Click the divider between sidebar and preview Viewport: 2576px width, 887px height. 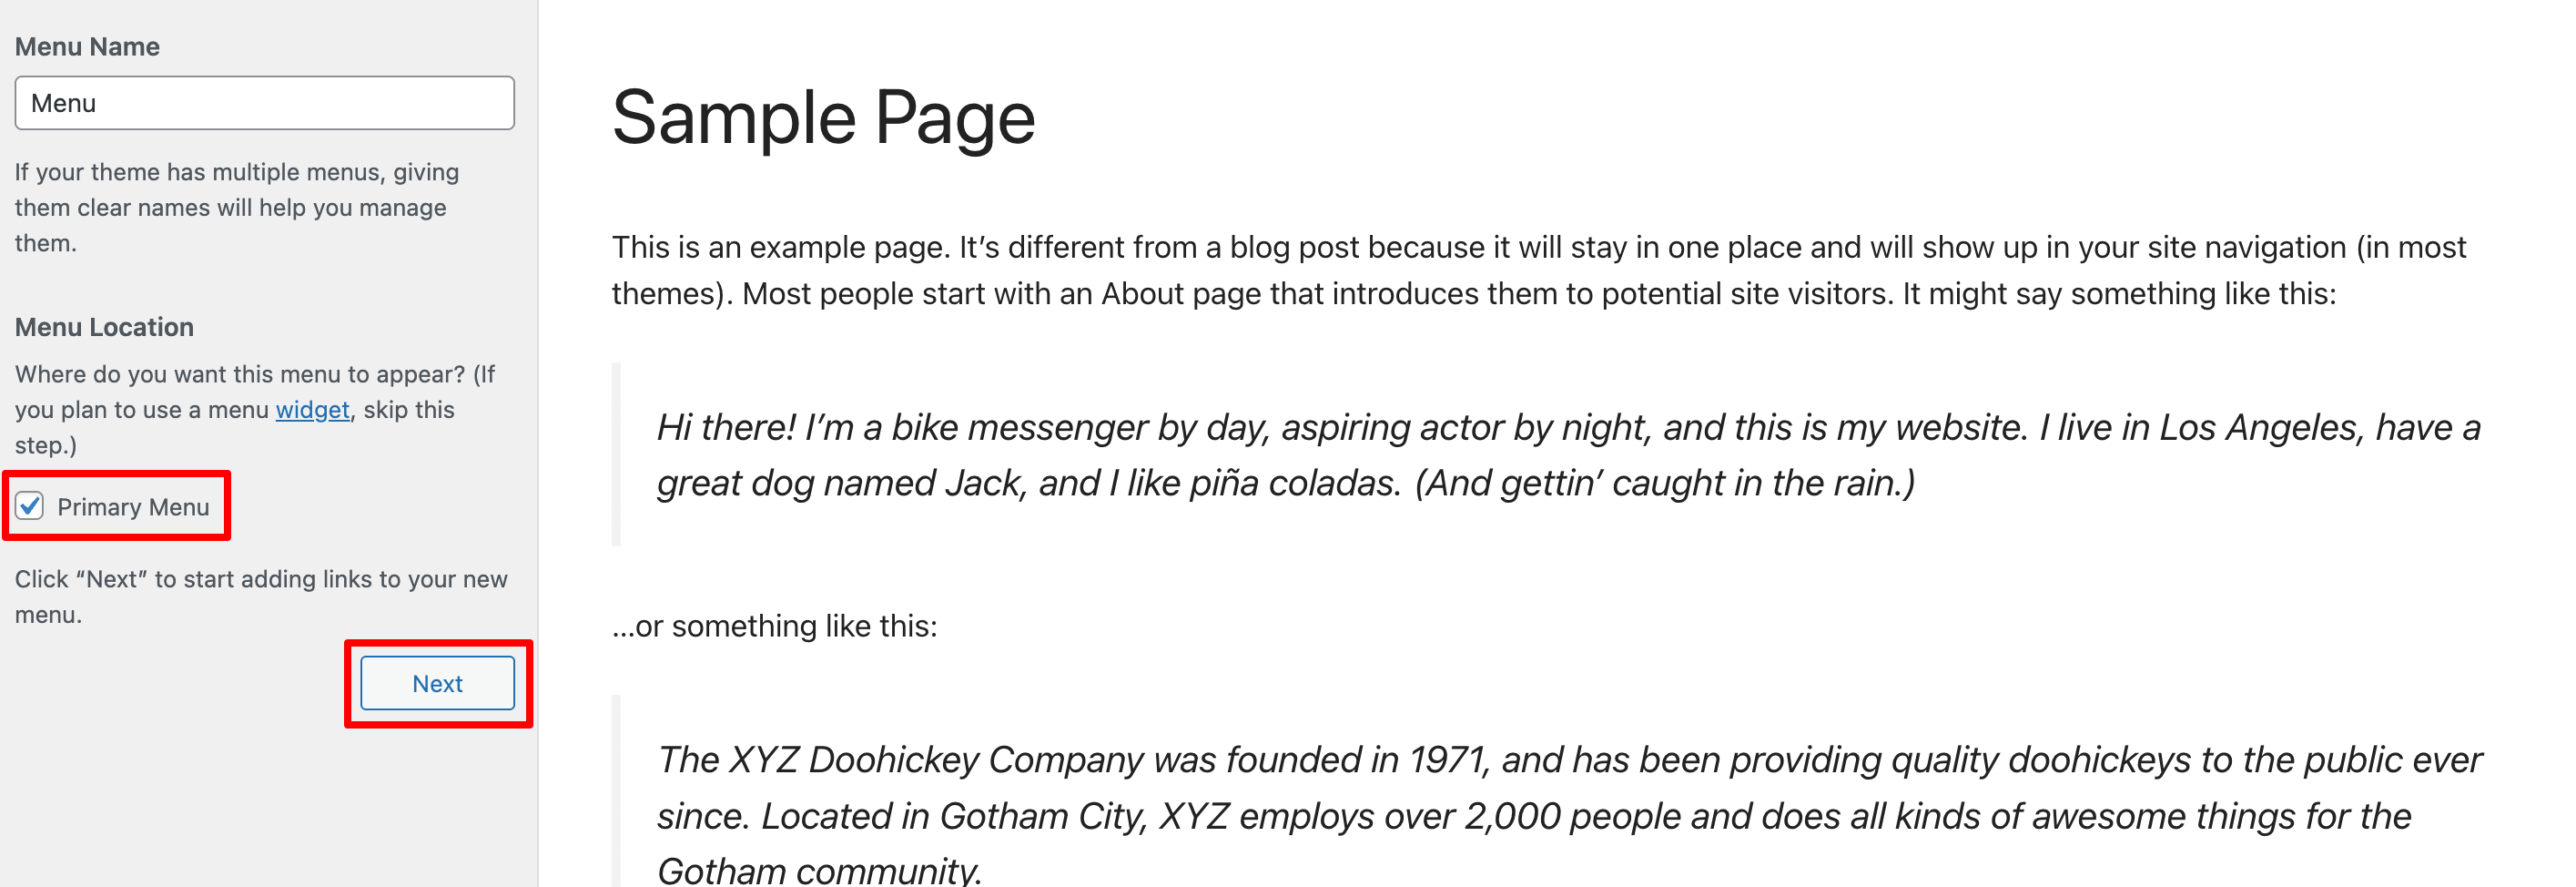click(x=538, y=443)
